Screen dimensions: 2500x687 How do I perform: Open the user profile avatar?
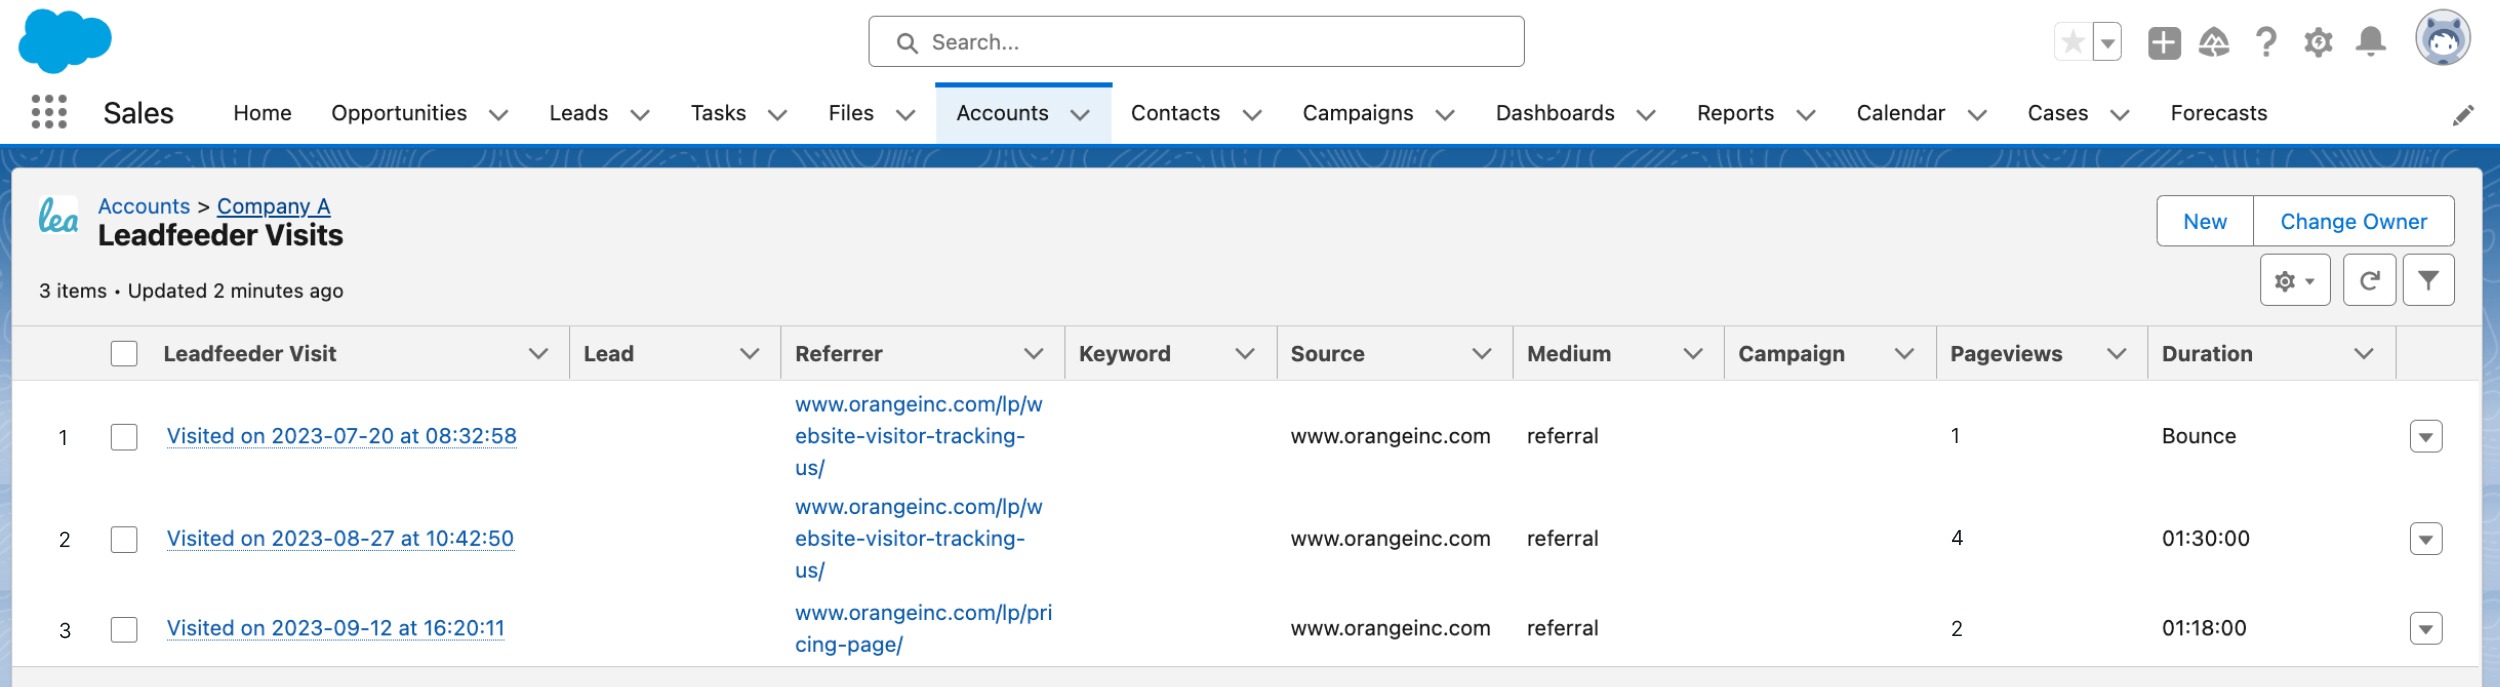pyautogui.click(x=2442, y=39)
